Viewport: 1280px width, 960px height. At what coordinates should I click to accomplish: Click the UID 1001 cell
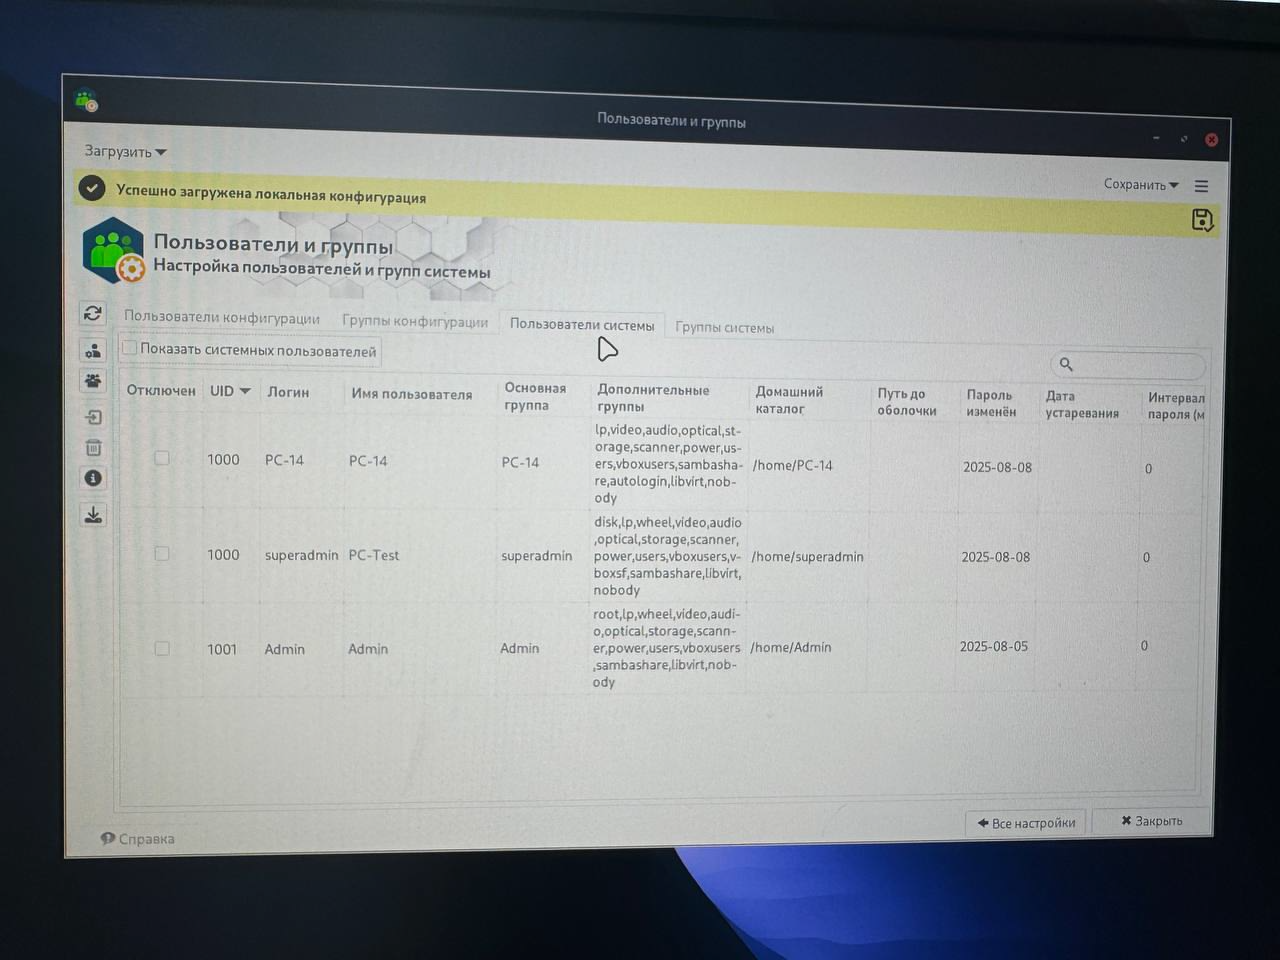(222, 649)
